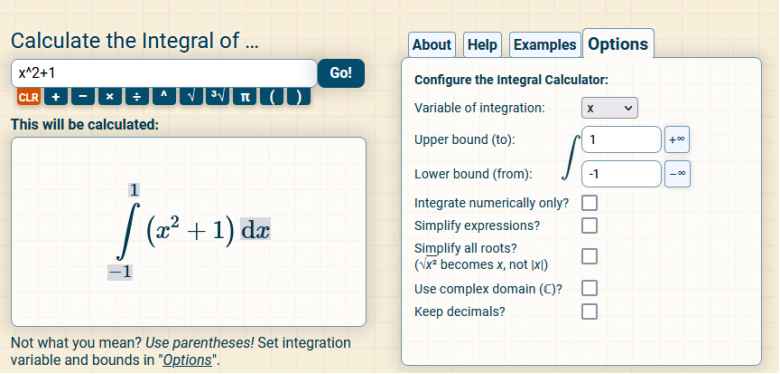Switch to the Examples tab

coord(545,45)
